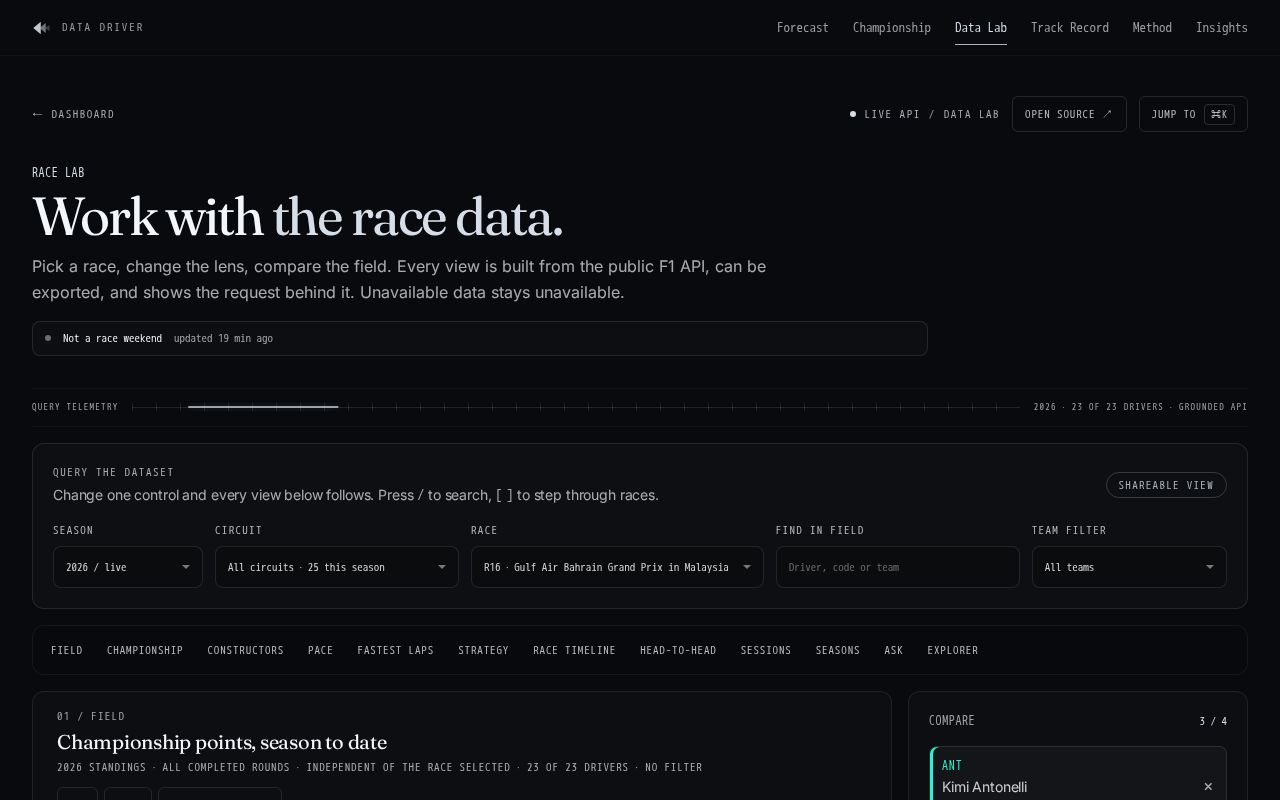Open the Ask tab
This screenshot has width=1280, height=800.
(894, 650)
